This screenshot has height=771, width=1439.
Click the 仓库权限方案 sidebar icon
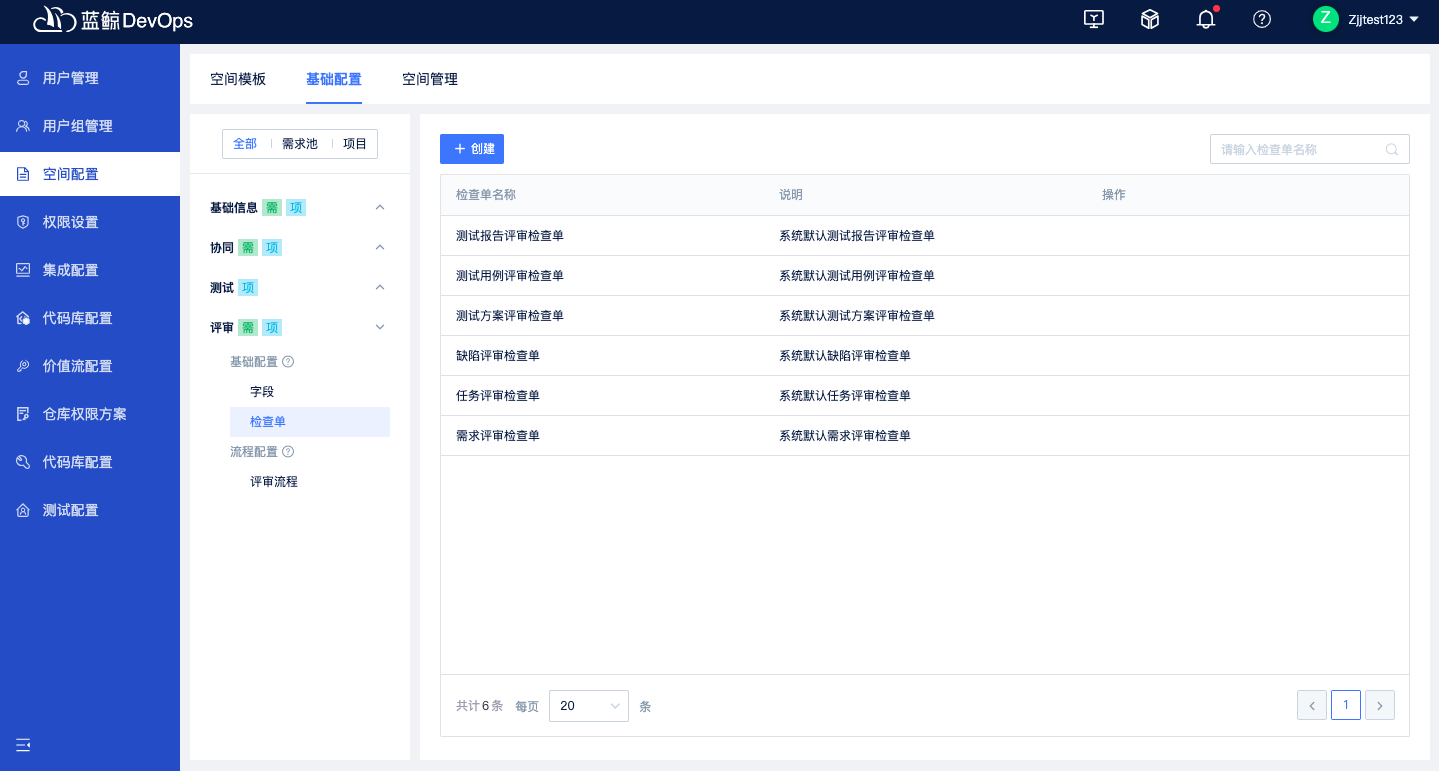pos(23,414)
